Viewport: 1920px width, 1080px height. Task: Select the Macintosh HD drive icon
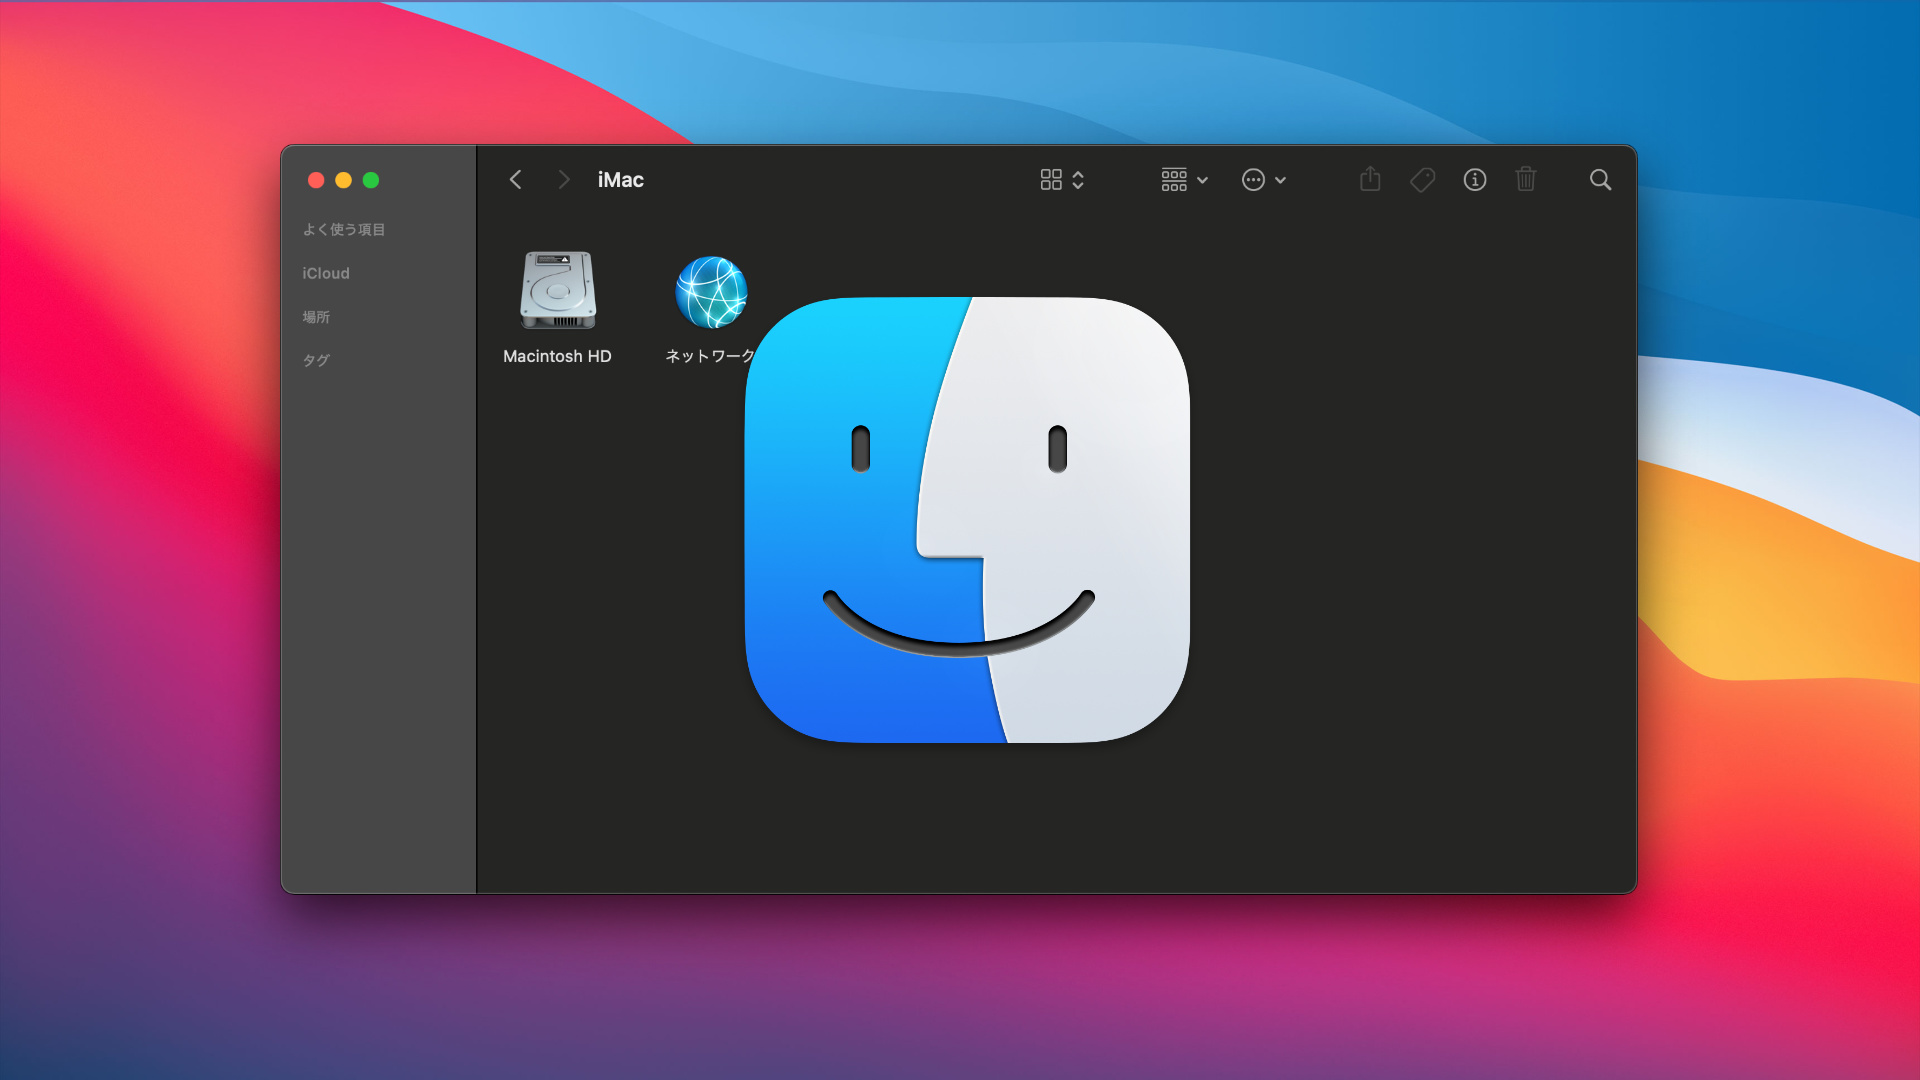coord(558,290)
